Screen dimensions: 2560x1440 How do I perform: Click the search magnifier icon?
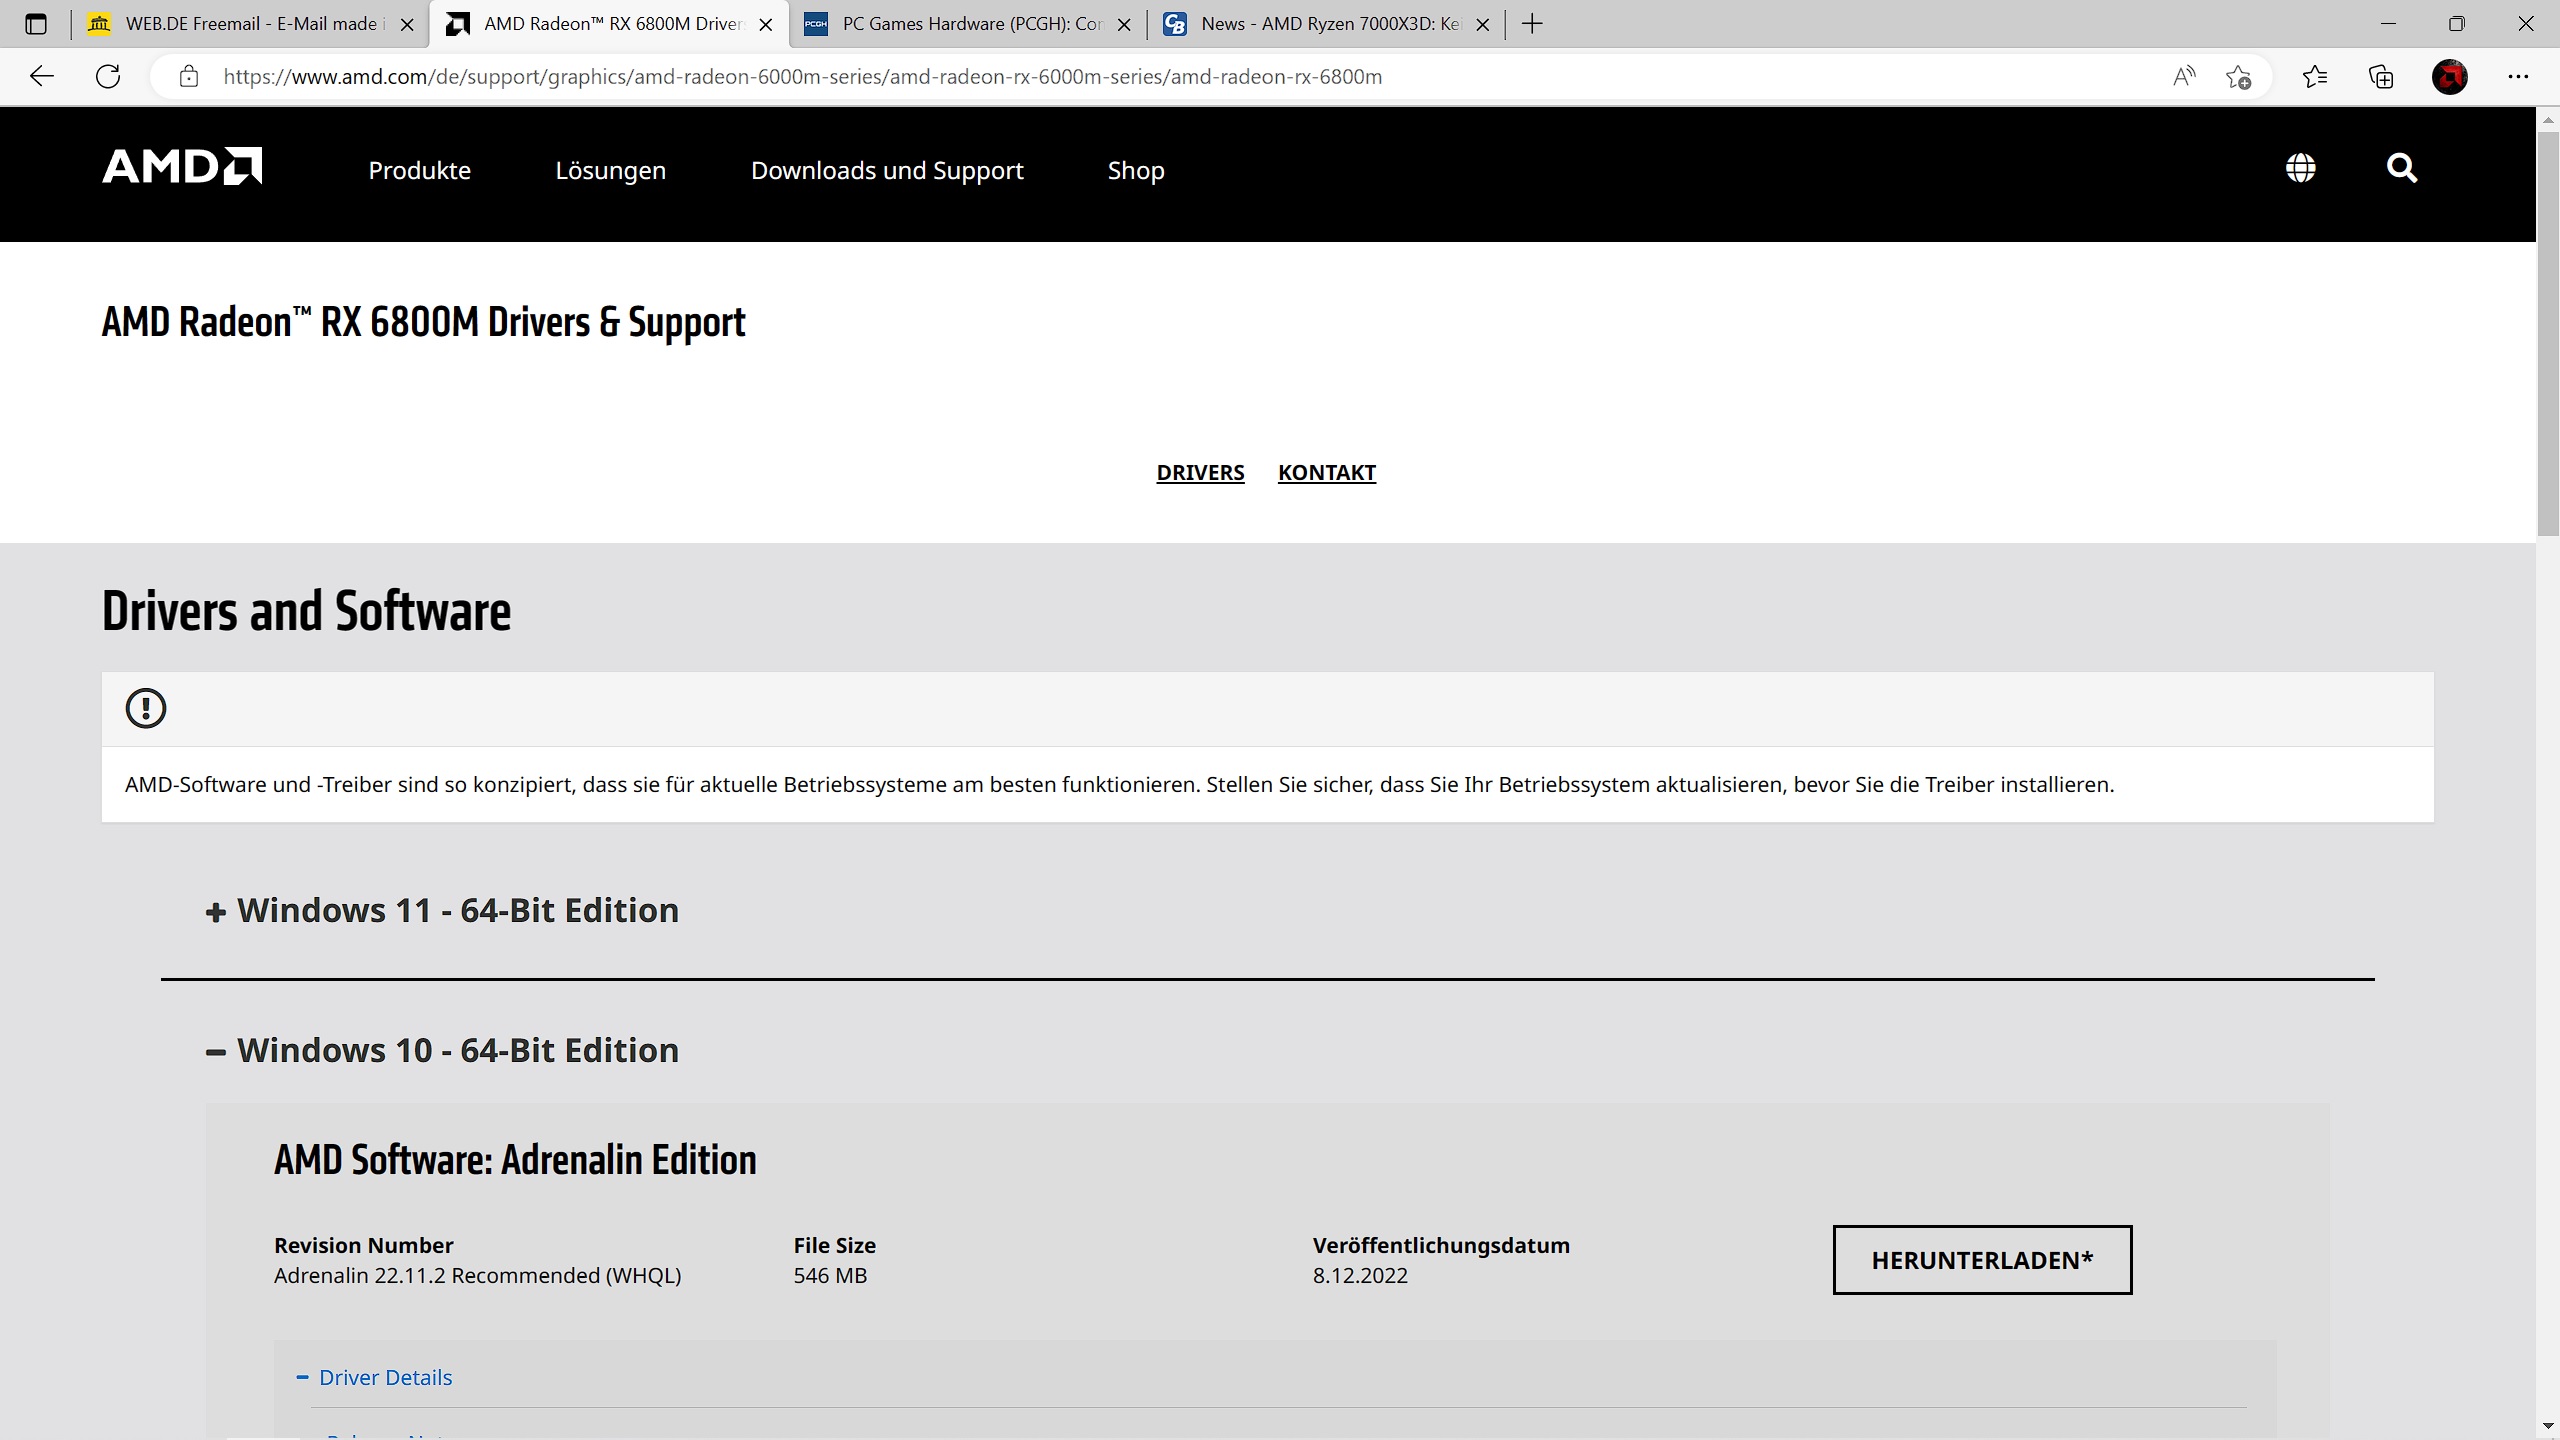click(x=2401, y=168)
